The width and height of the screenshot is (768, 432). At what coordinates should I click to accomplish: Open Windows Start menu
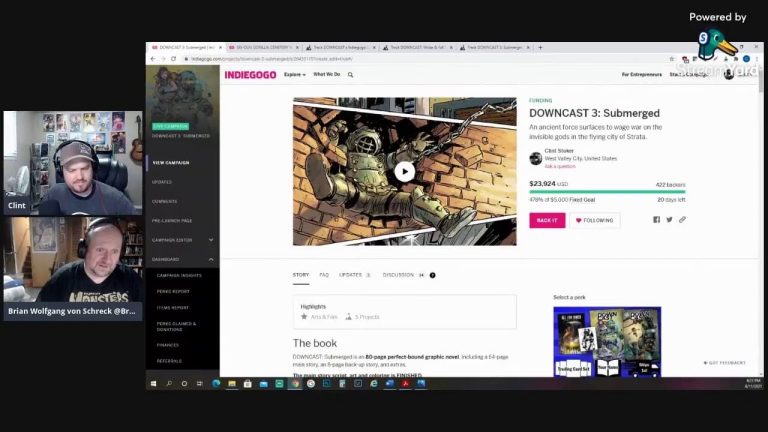[x=154, y=383]
